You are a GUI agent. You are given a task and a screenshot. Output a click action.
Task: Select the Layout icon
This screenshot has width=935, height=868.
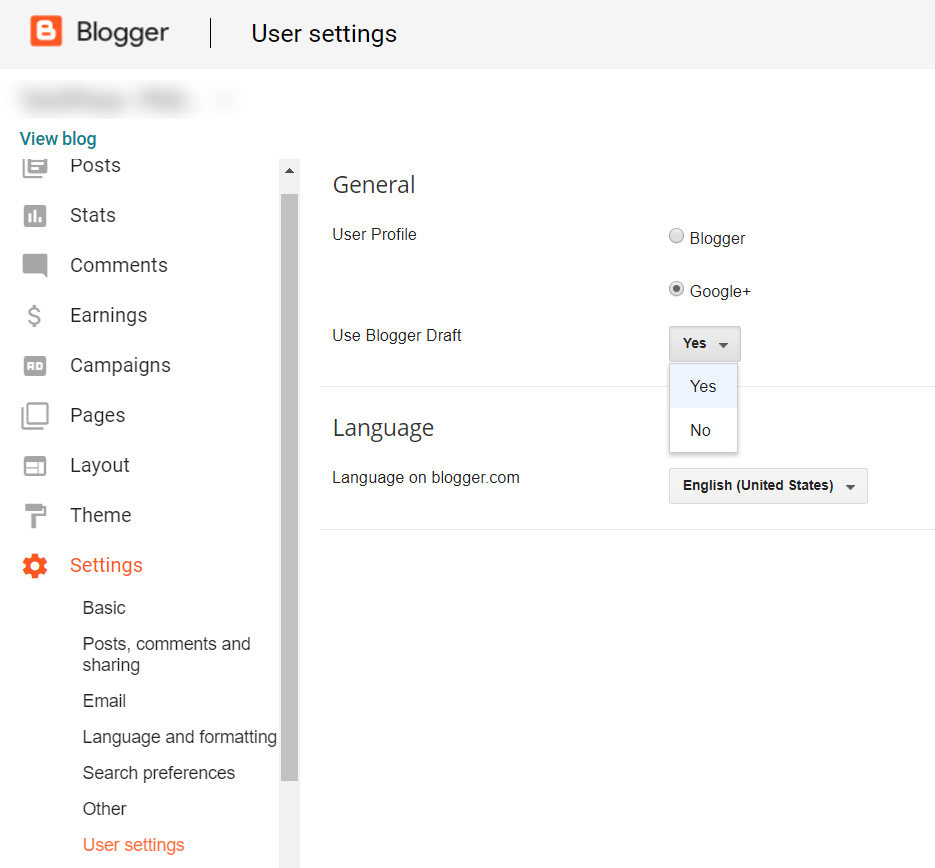click(x=35, y=465)
